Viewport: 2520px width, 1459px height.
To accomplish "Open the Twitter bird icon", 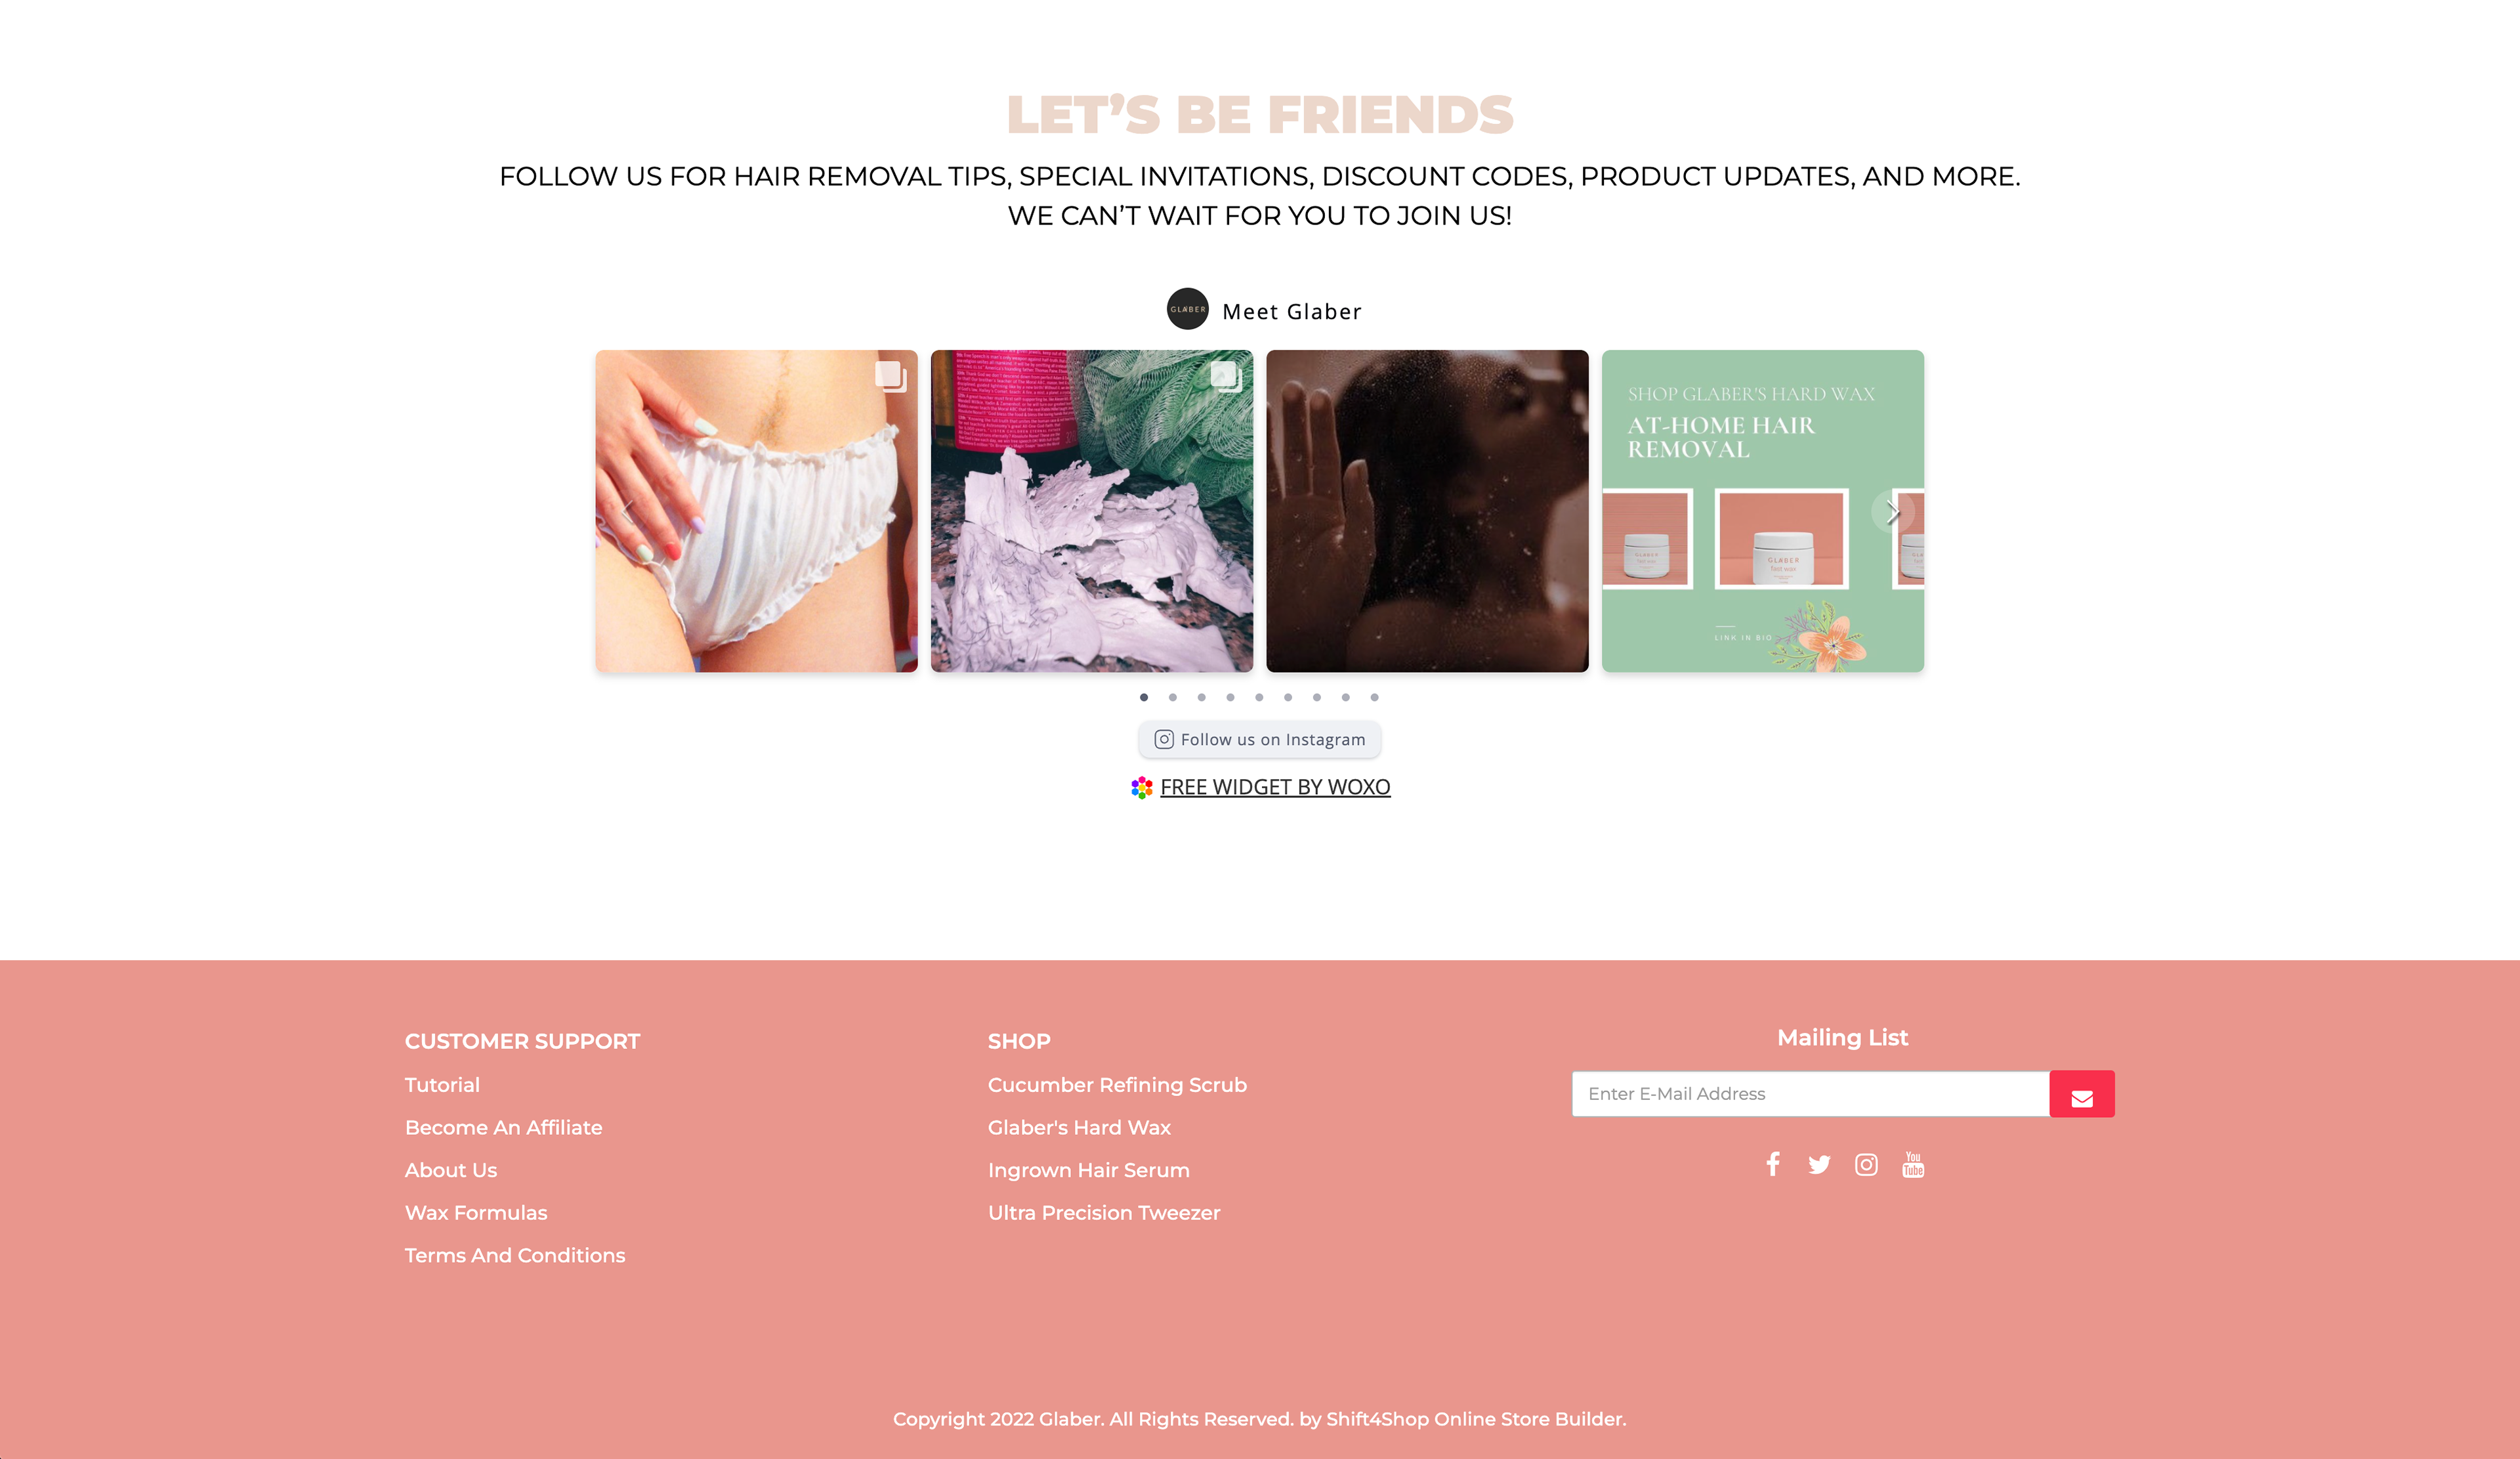I will [x=1819, y=1165].
